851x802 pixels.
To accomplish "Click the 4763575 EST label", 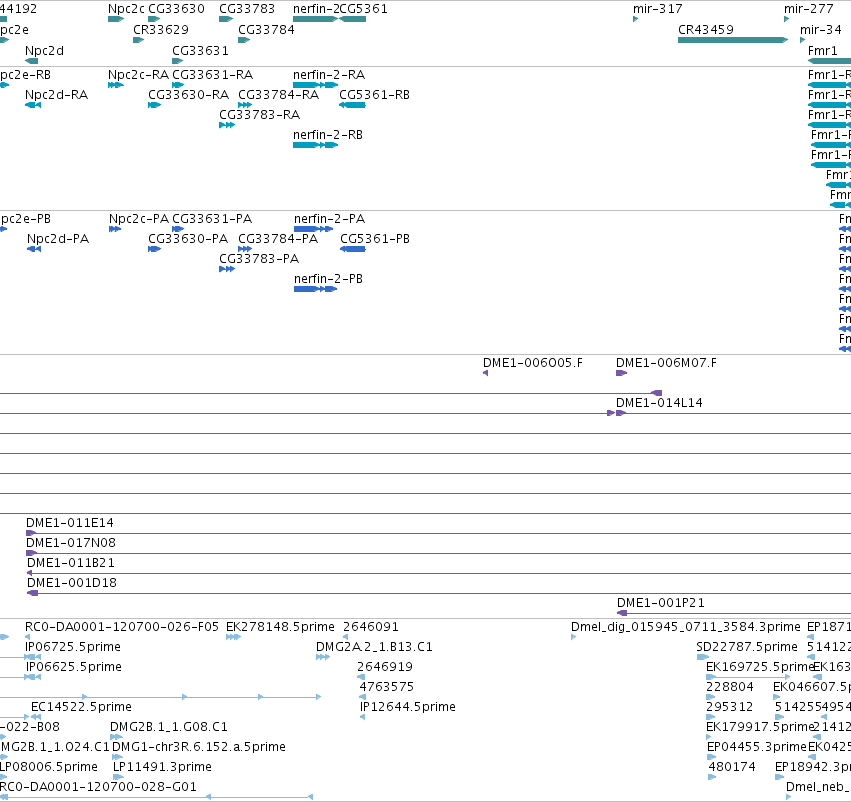I will [386, 687].
